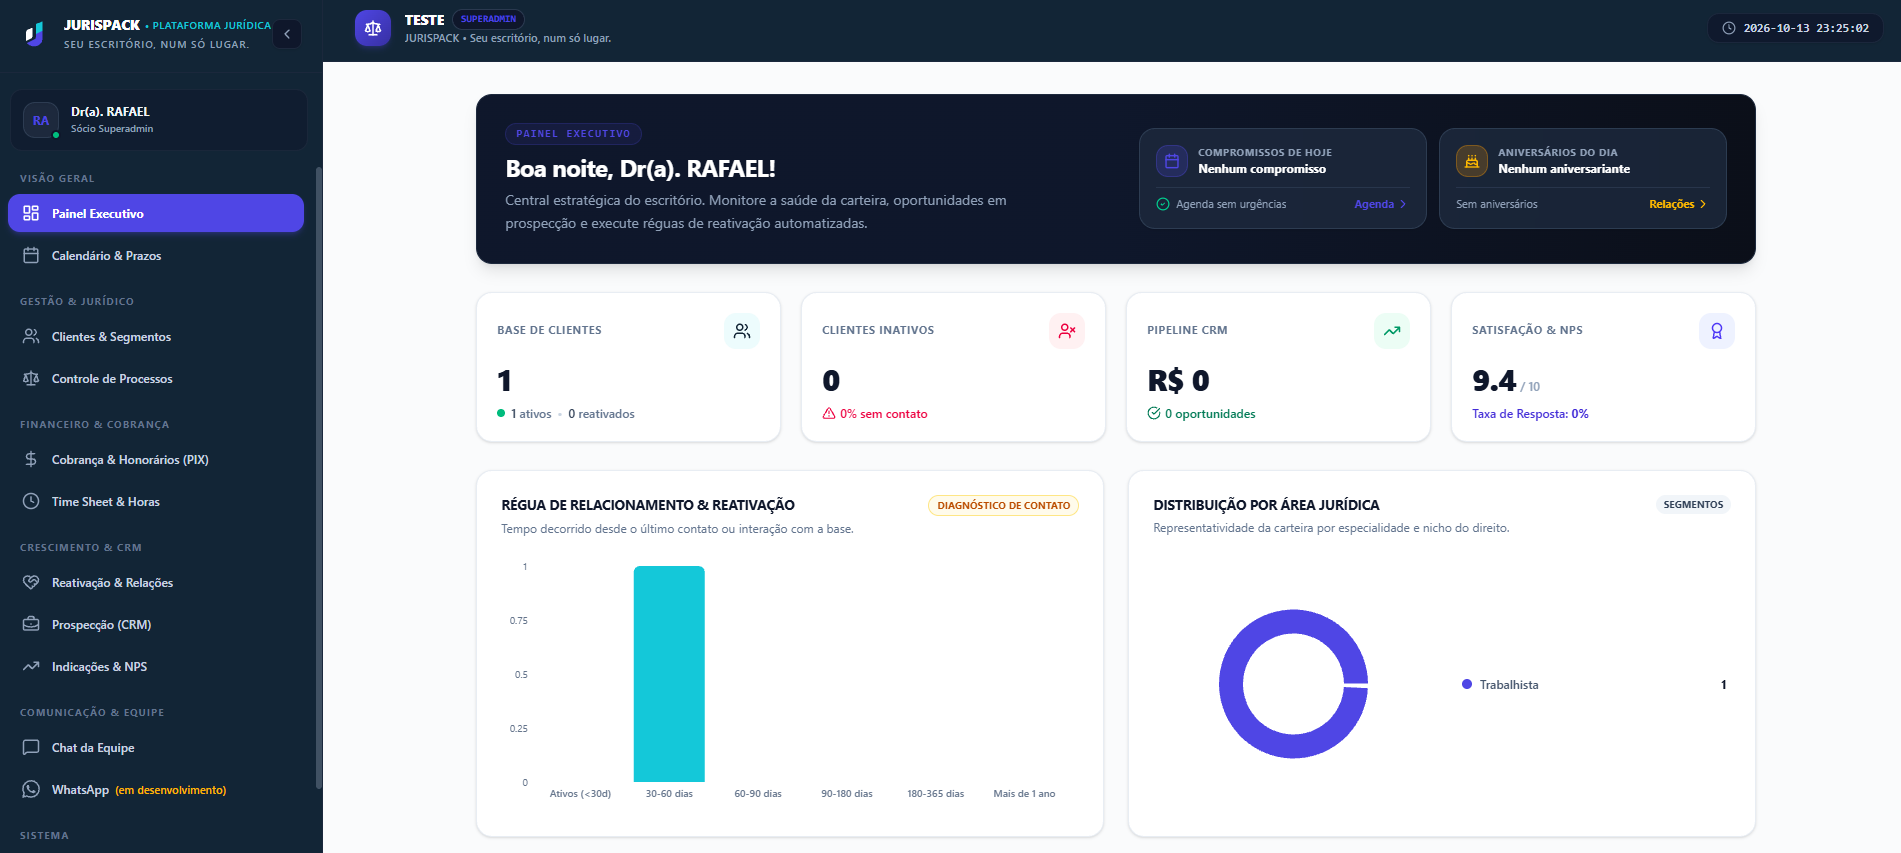1901x853 pixels.
Task: Click the Diagnóstico de Contato badge
Action: tap(1003, 505)
